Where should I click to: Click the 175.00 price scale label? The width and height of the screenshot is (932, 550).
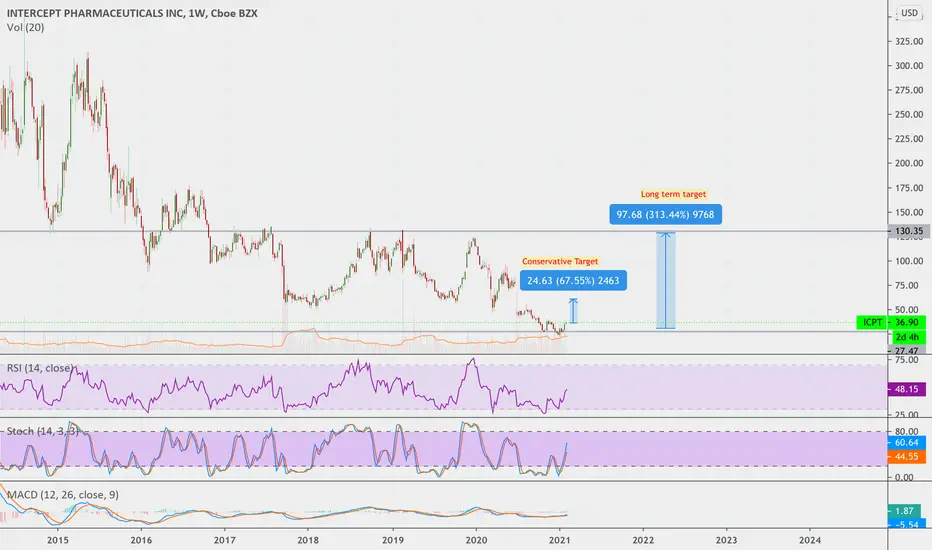click(909, 188)
